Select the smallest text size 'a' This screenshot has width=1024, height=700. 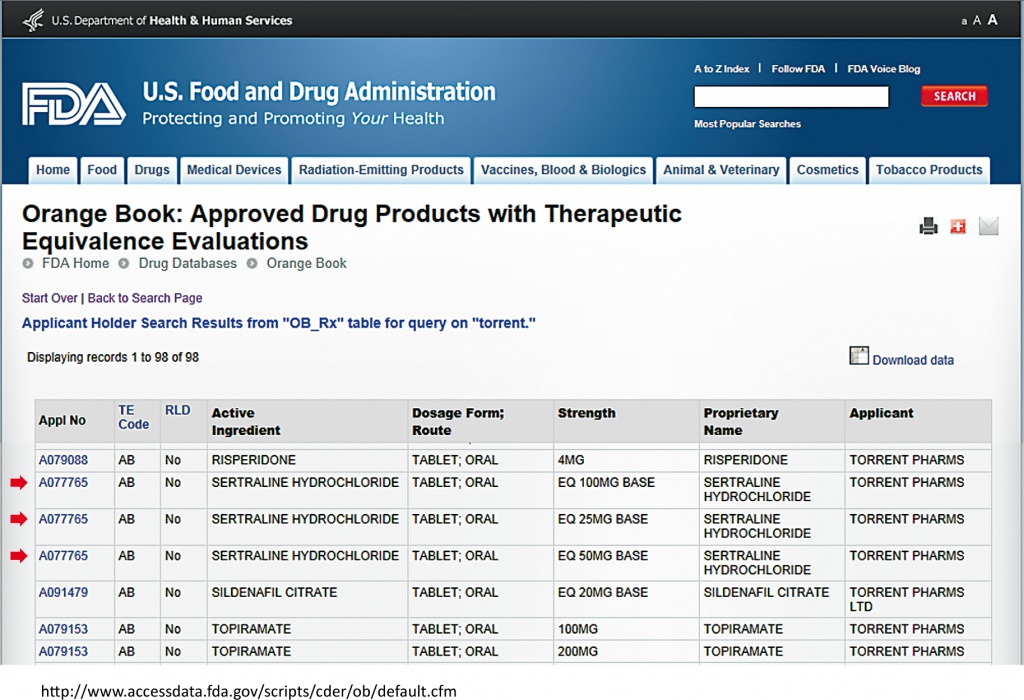coord(964,22)
